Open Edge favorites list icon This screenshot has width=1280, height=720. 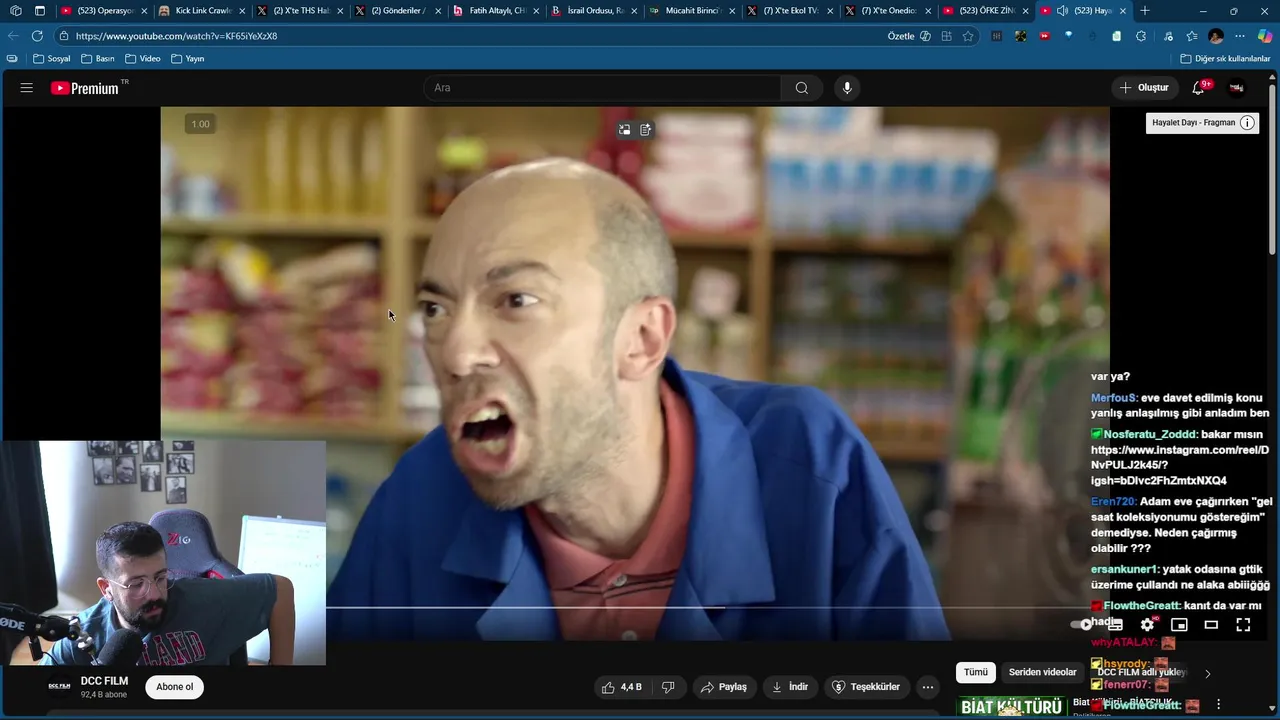1192,36
